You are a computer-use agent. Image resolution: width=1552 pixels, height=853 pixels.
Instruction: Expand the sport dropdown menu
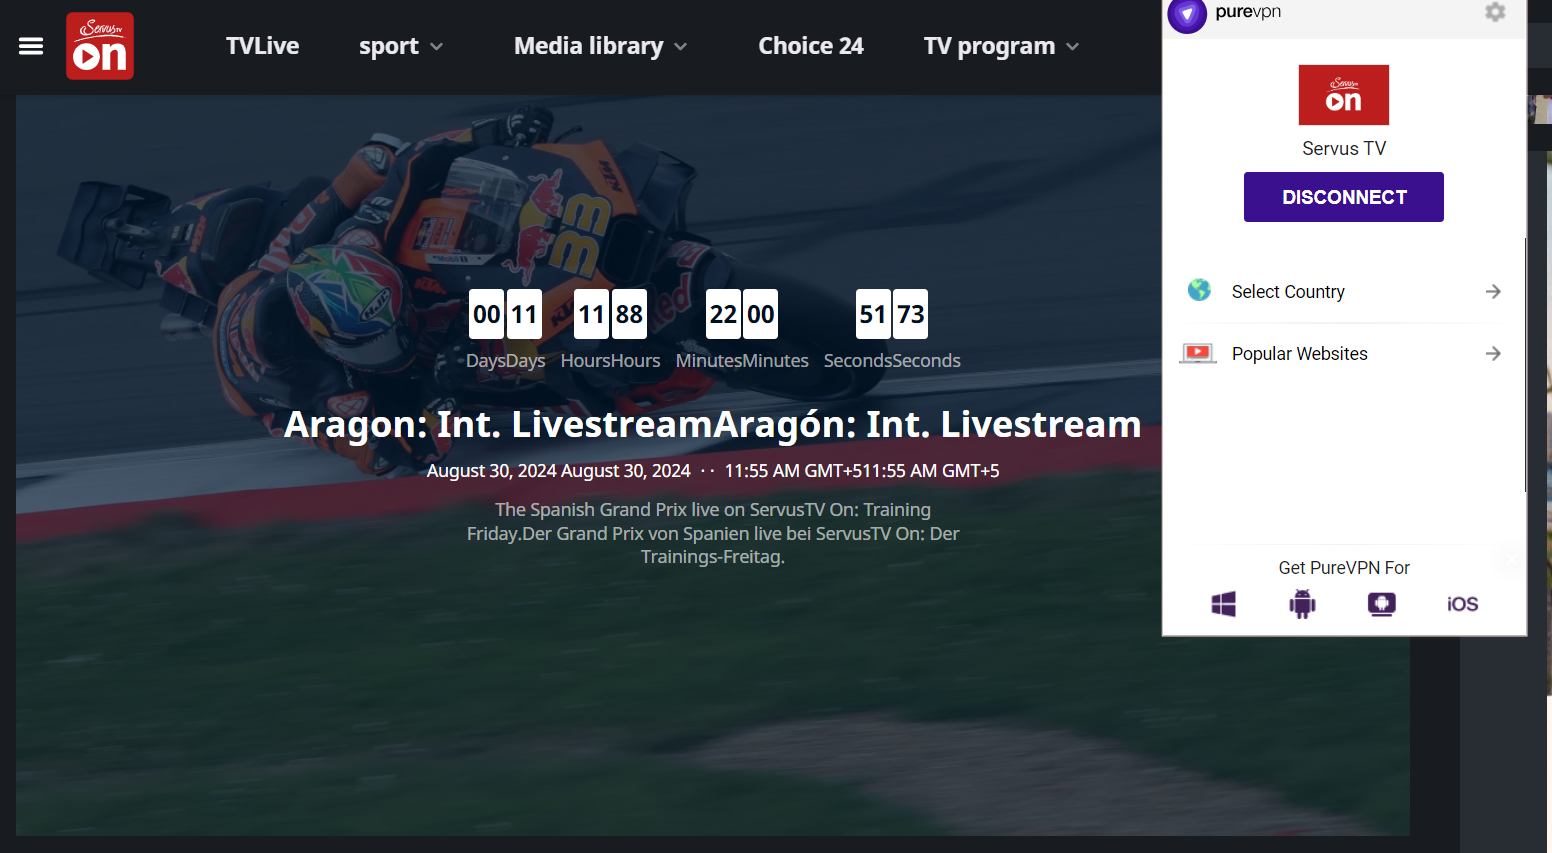click(401, 46)
